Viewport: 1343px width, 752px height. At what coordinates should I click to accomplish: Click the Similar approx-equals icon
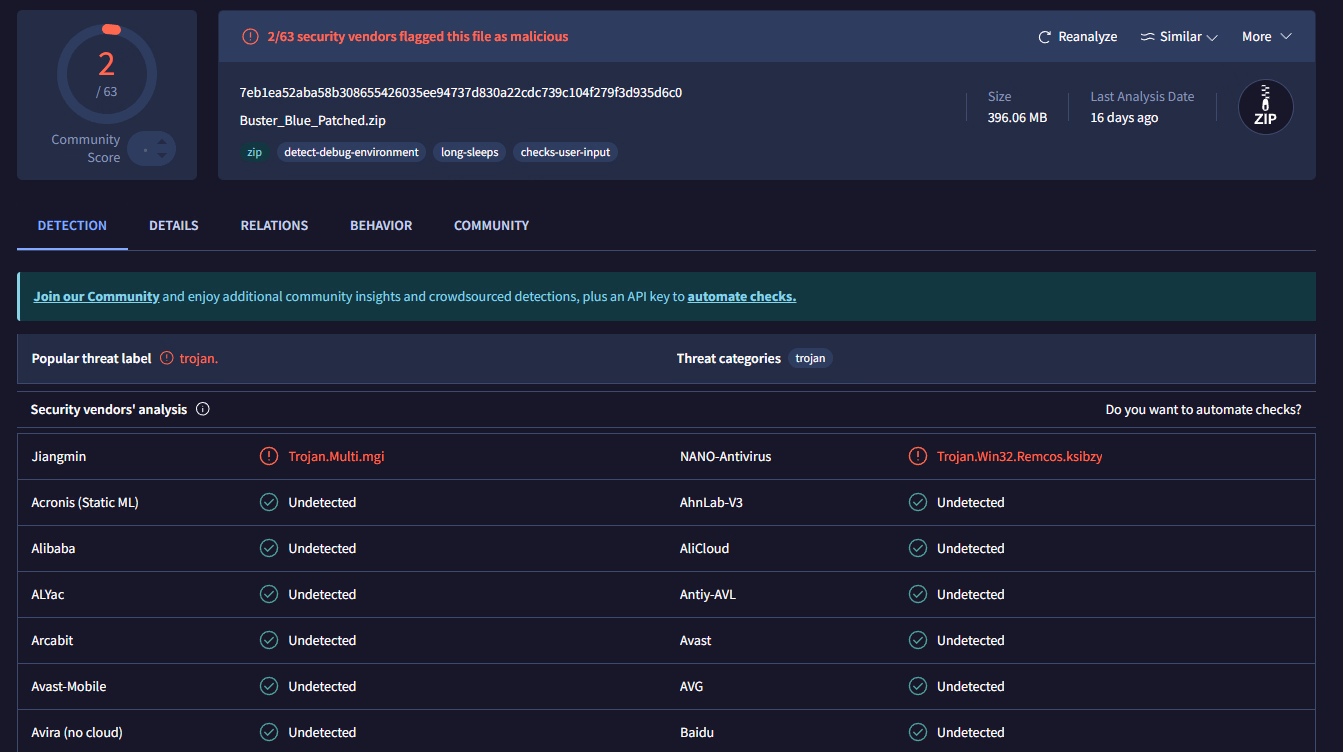click(x=1147, y=37)
